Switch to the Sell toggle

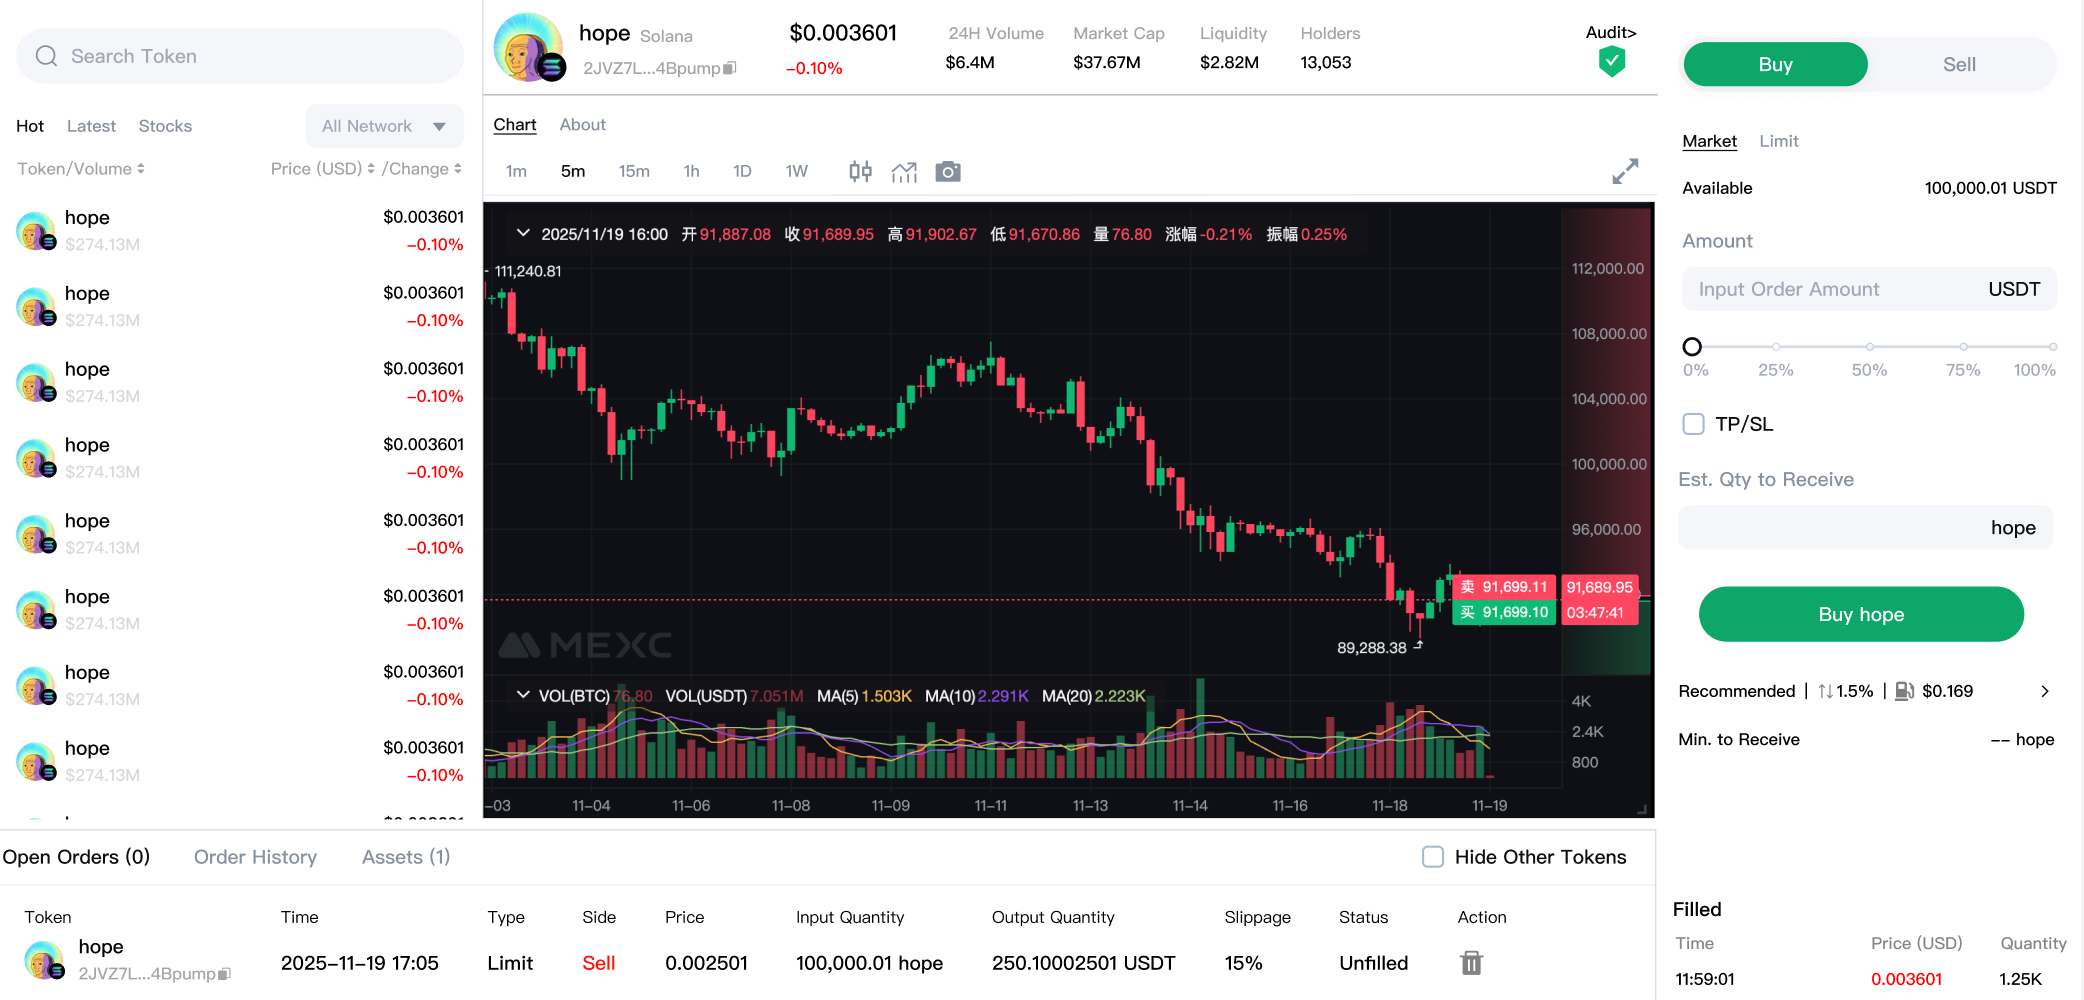pyautogui.click(x=1959, y=64)
